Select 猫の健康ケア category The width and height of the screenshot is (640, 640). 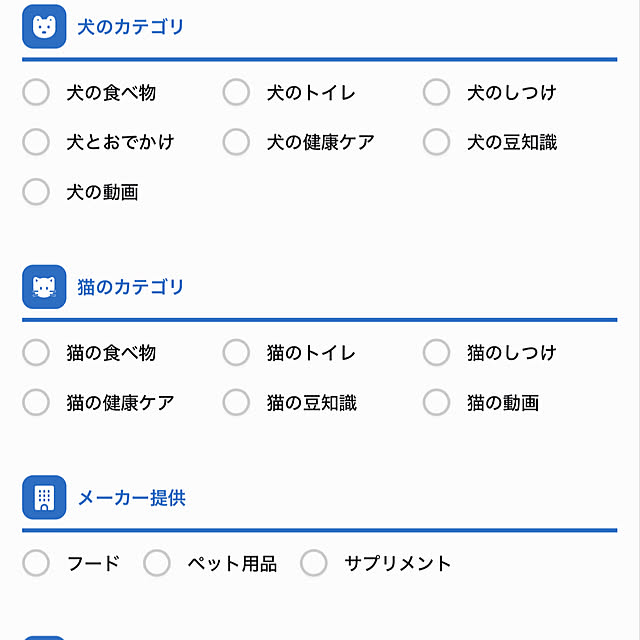(x=36, y=403)
